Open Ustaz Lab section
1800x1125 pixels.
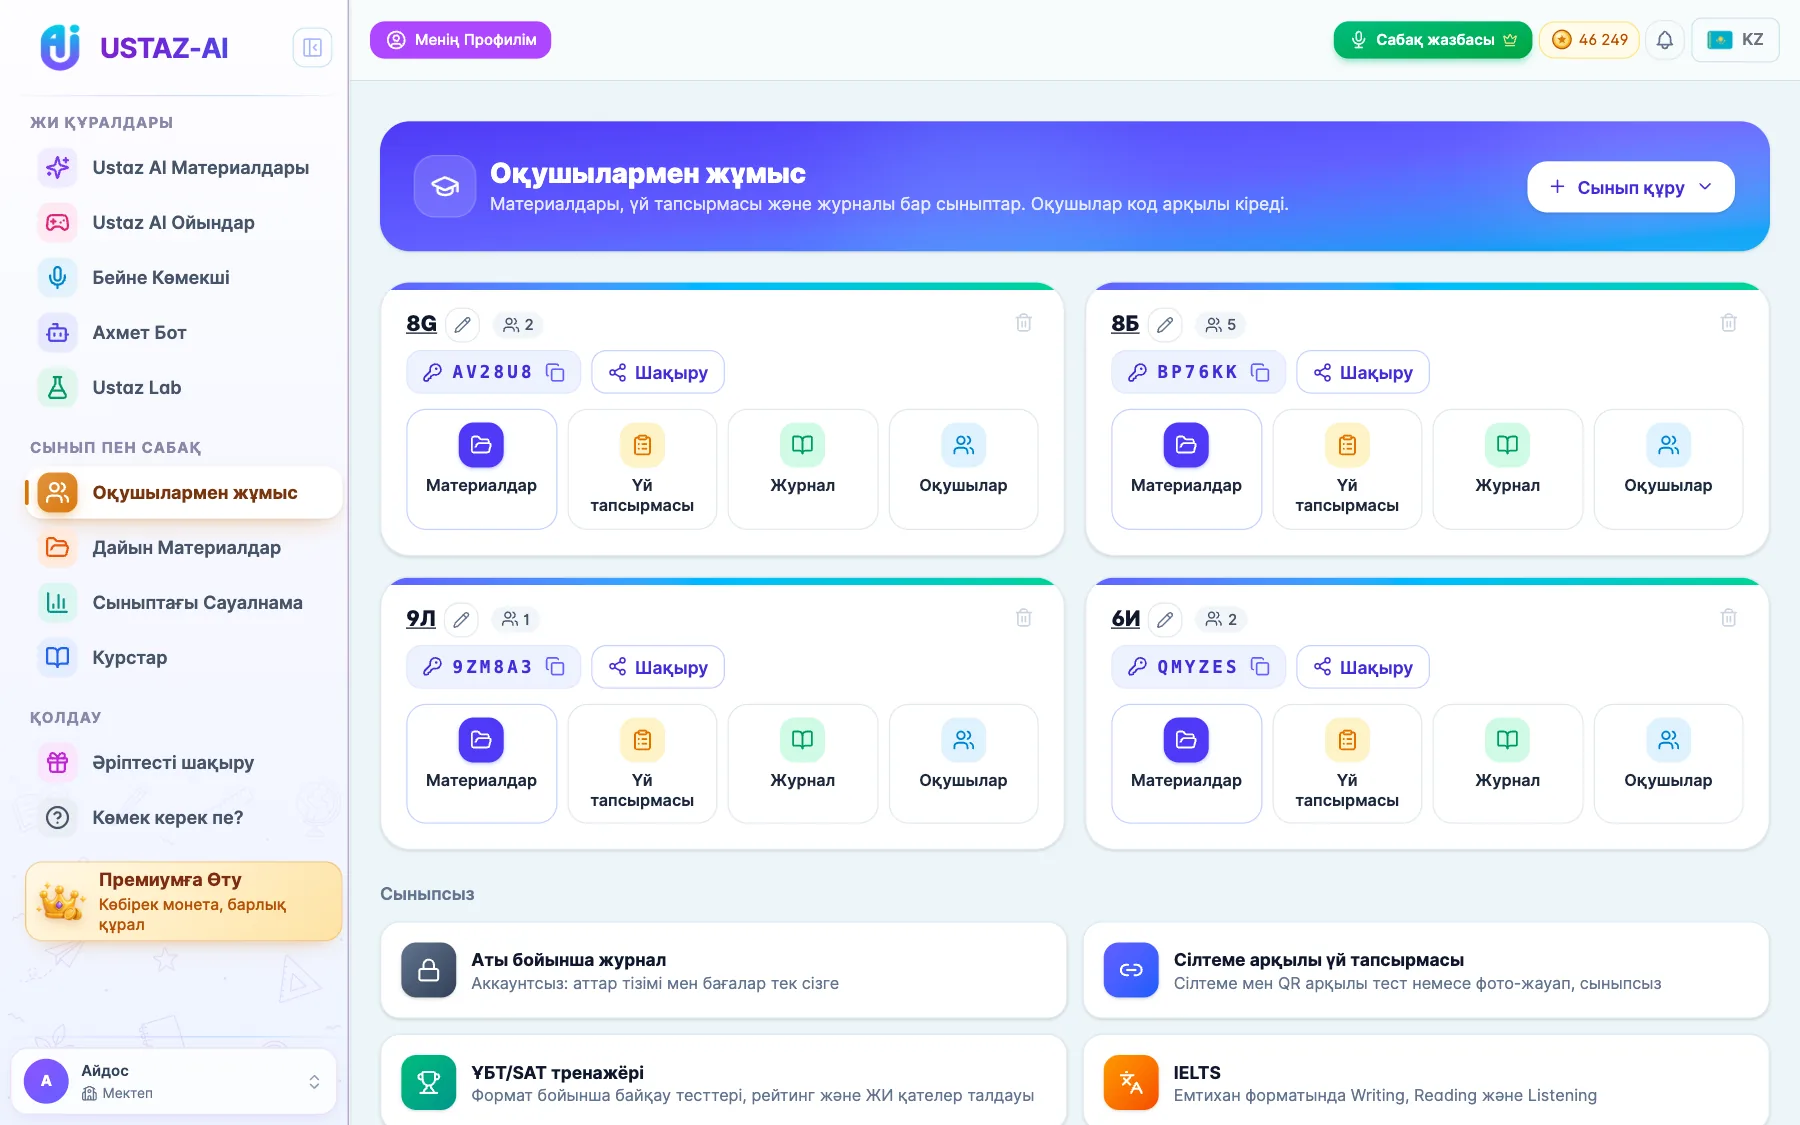click(186, 388)
